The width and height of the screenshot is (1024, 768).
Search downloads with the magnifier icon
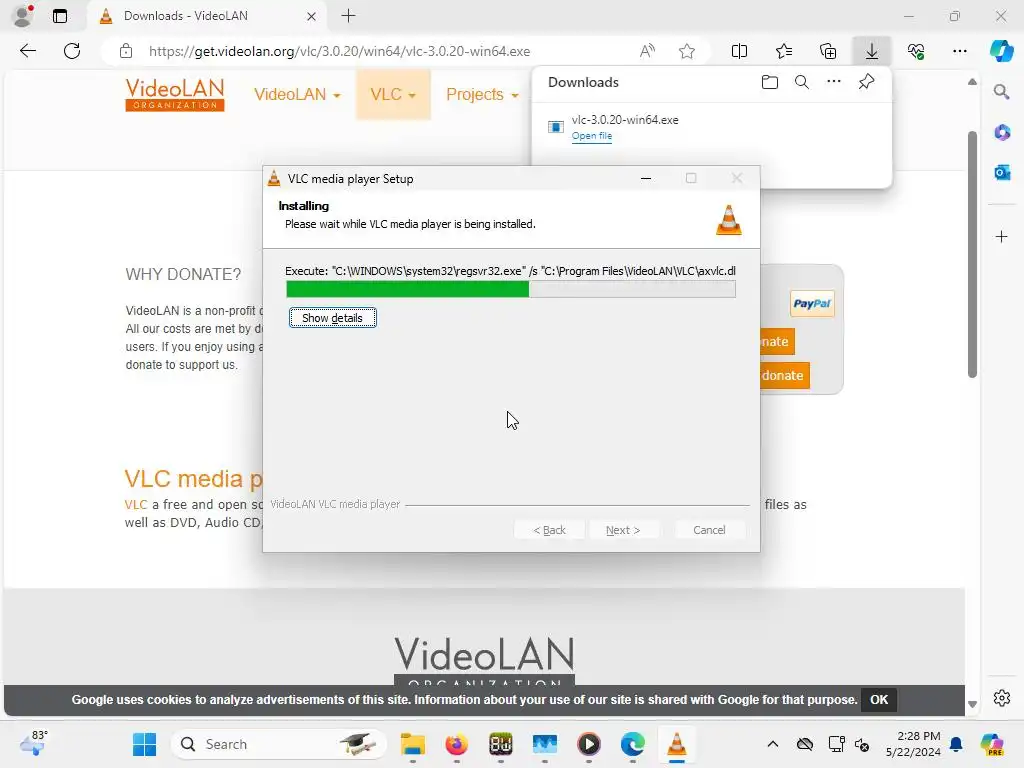802,82
